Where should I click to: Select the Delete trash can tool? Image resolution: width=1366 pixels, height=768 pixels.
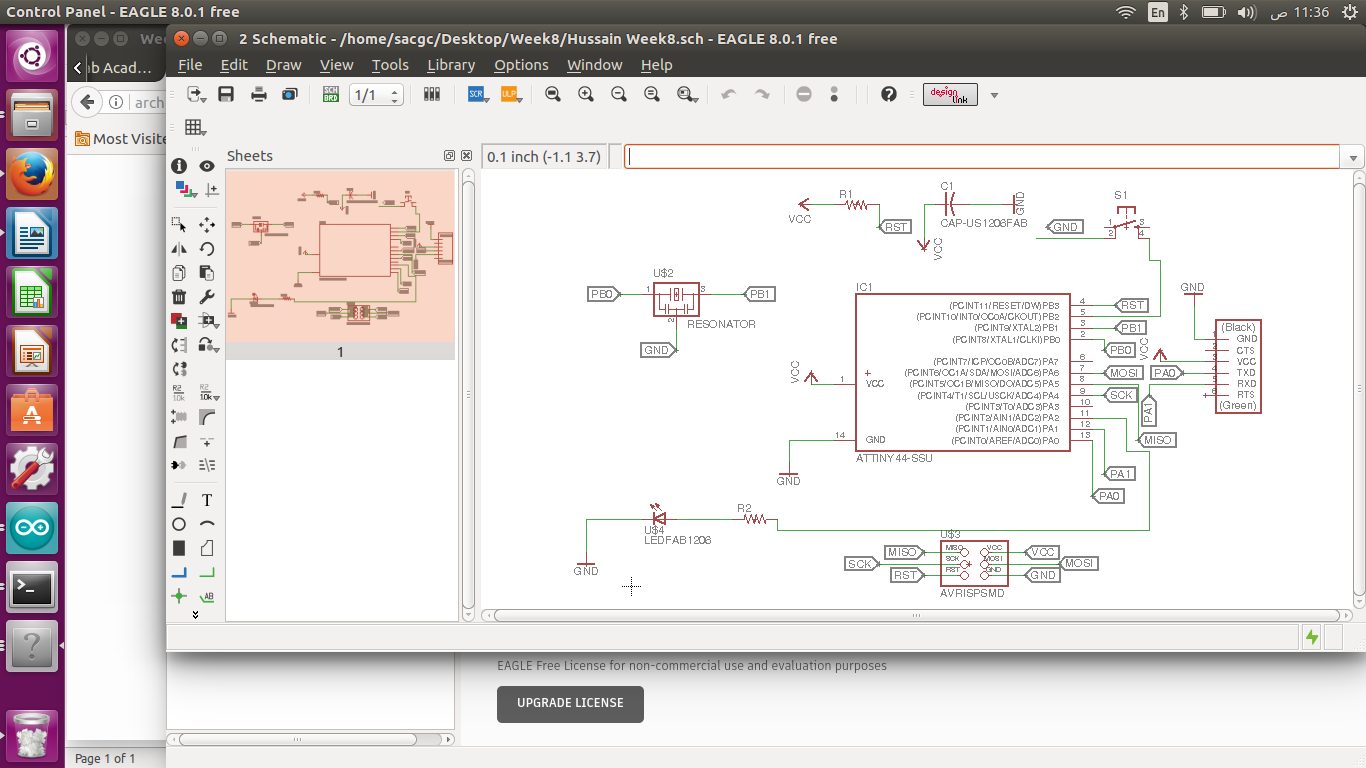click(179, 296)
